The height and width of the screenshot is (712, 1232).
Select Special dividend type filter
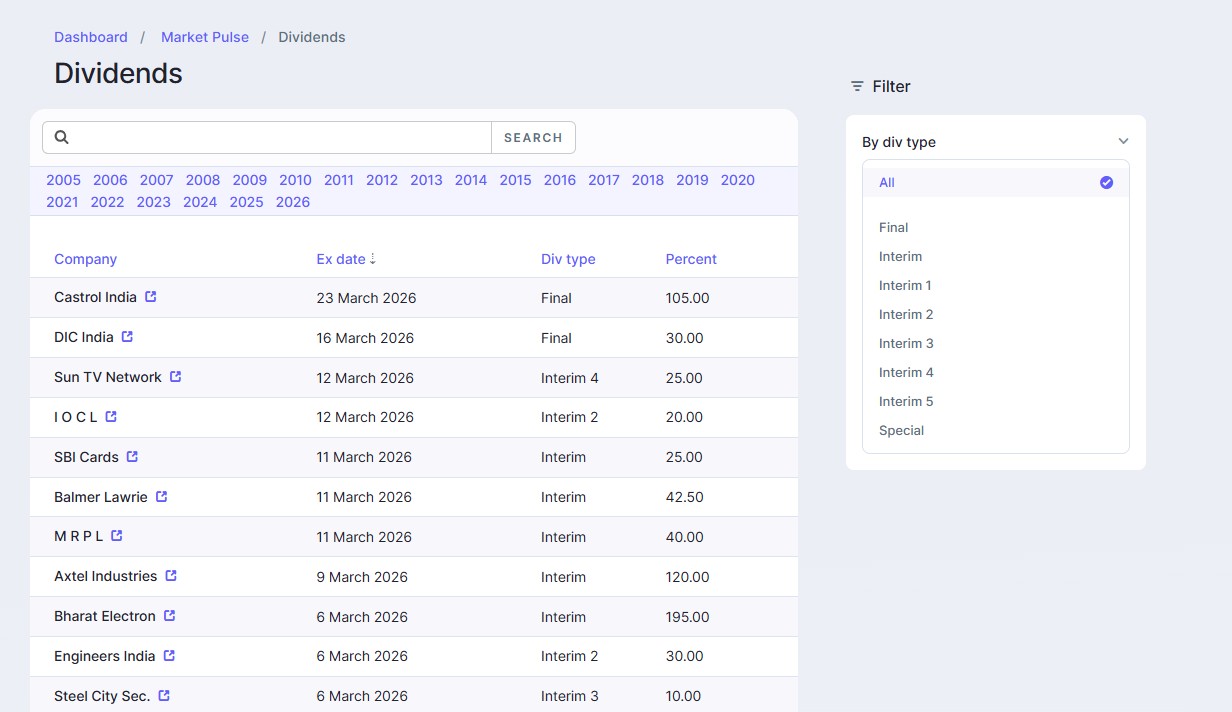[x=901, y=430]
